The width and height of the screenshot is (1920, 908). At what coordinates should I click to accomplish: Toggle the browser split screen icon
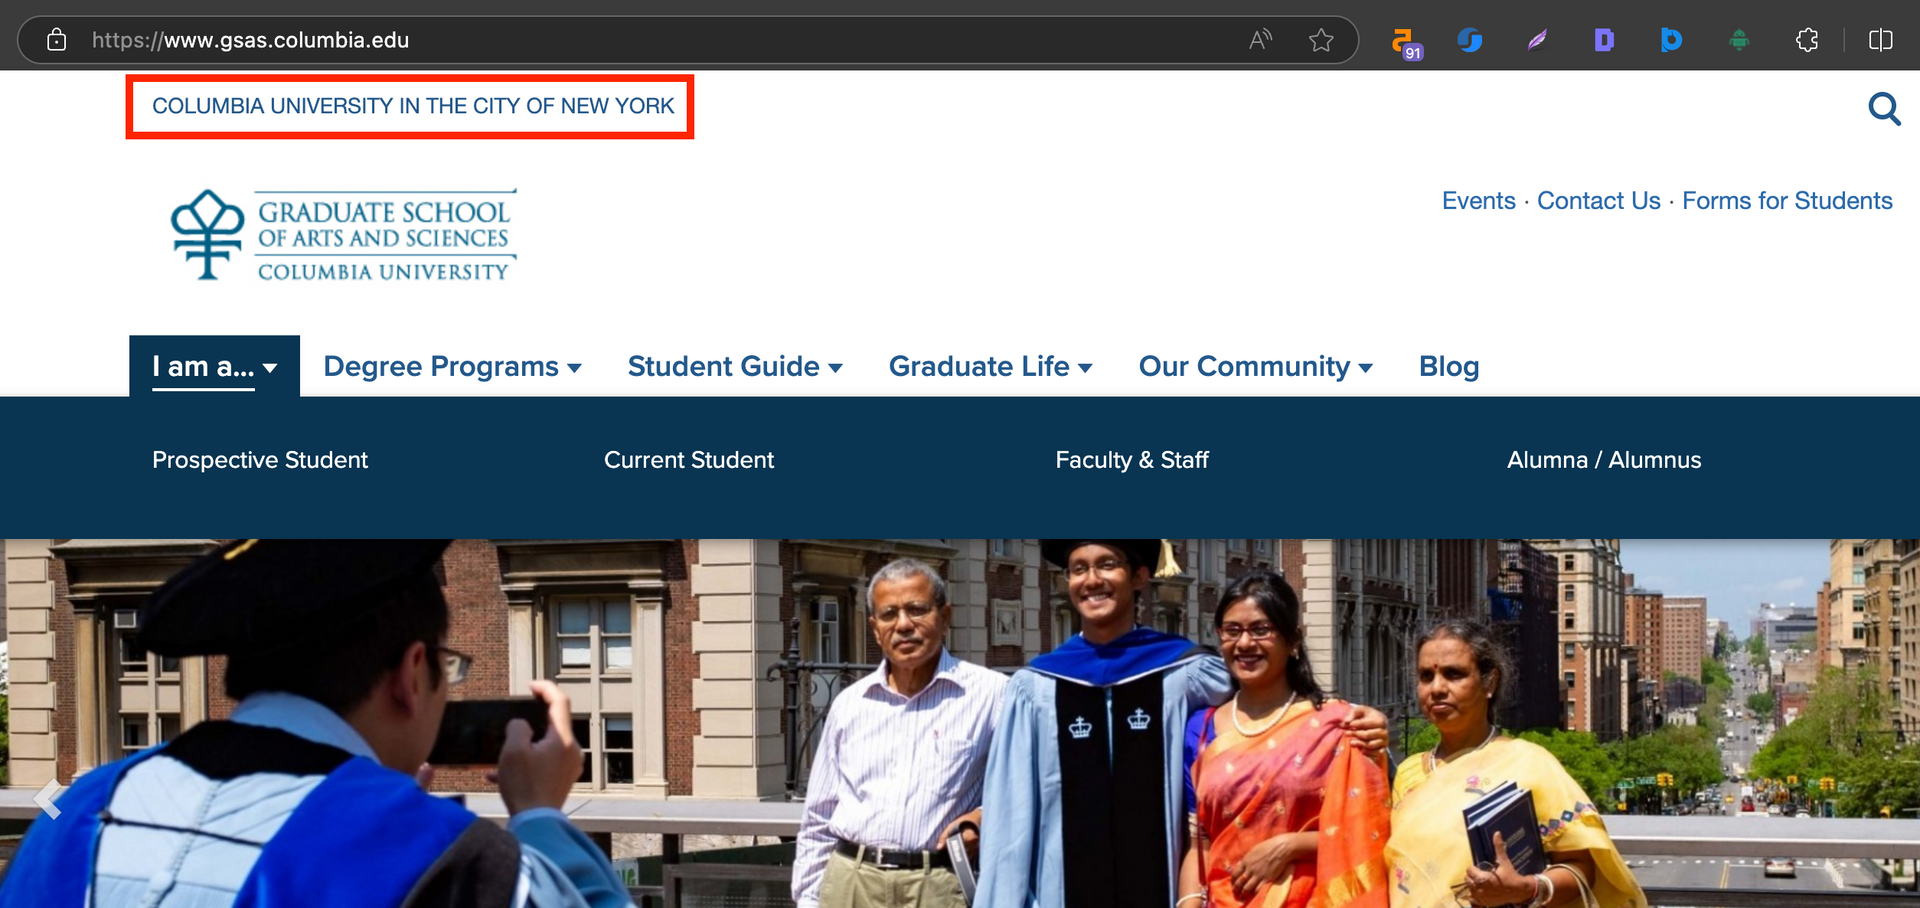pyautogui.click(x=1880, y=40)
